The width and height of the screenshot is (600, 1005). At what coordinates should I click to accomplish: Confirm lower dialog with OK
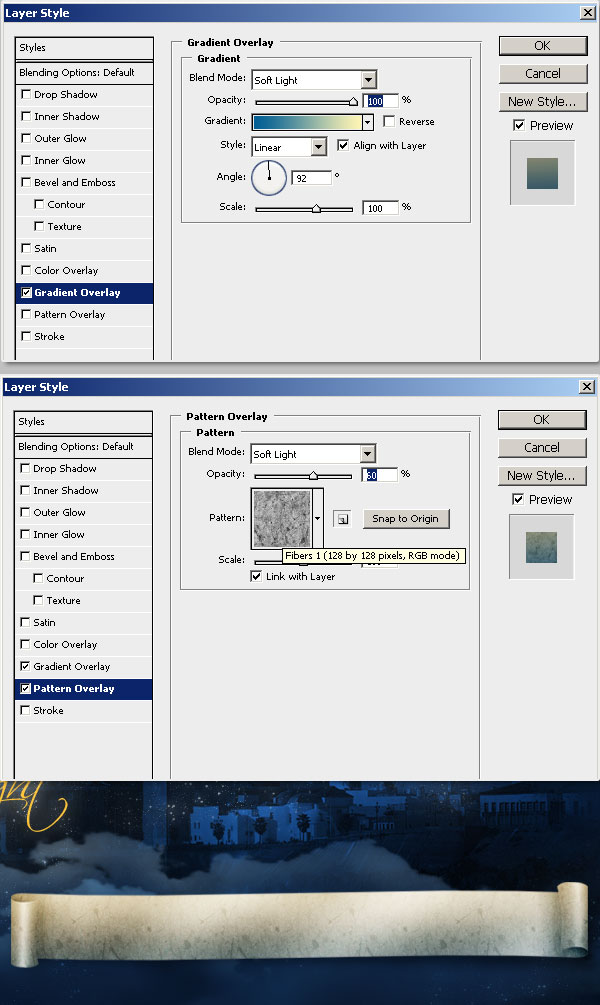542,419
